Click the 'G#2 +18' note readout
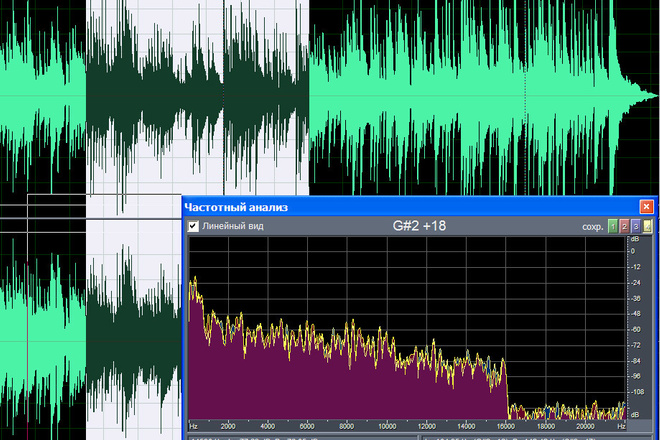 pos(419,226)
